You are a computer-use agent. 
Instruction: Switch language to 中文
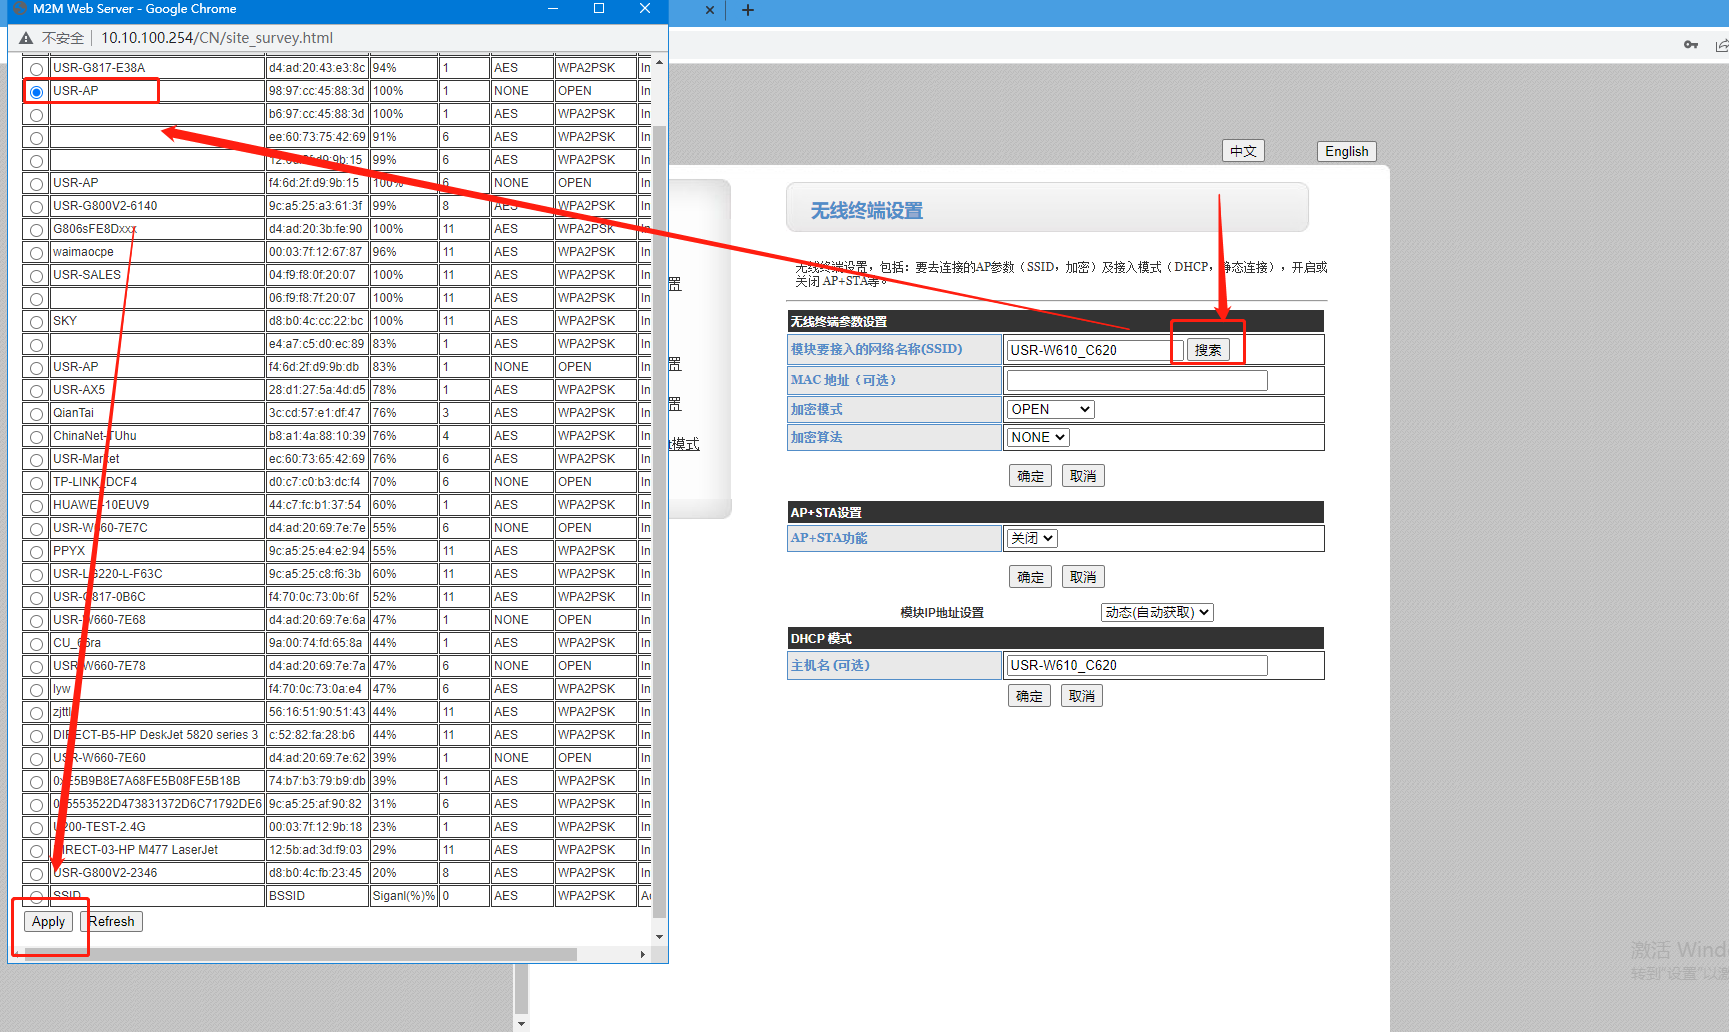(x=1243, y=151)
